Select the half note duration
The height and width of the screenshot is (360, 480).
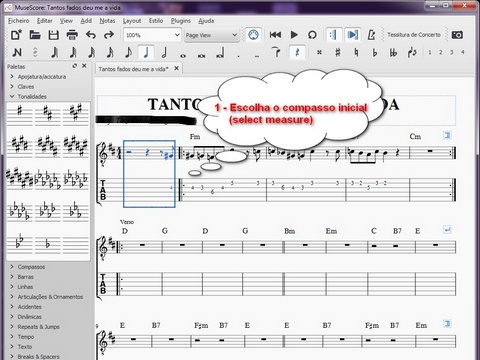164,52
